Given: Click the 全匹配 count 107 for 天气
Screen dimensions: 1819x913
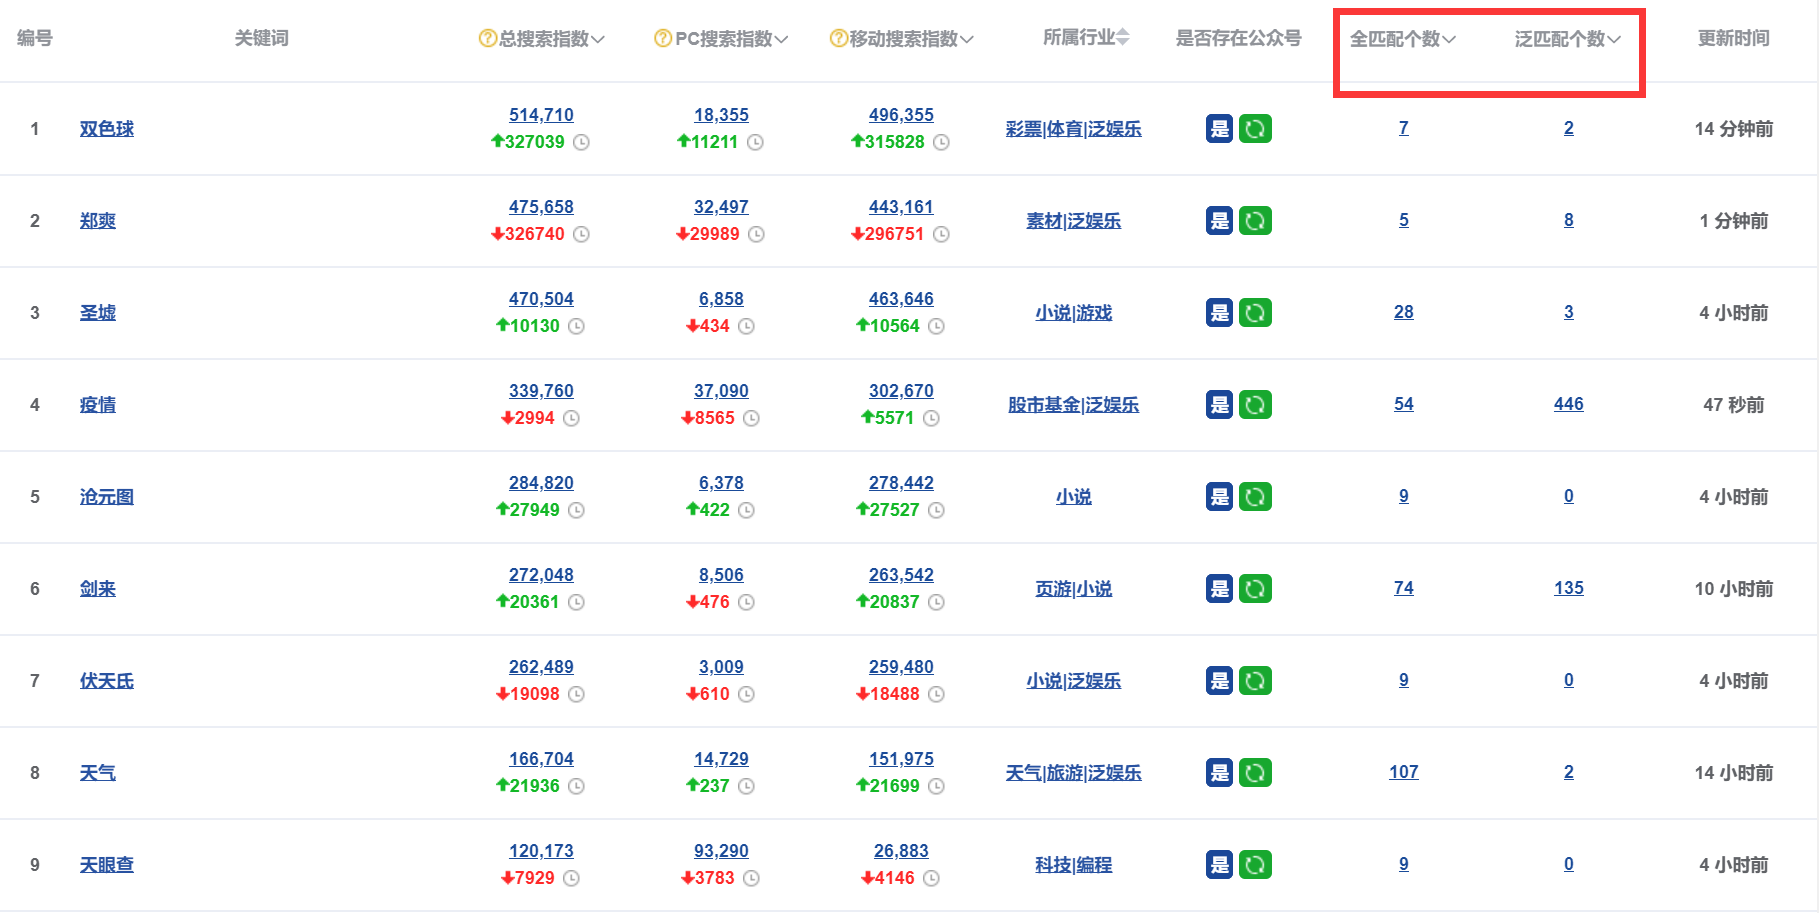Looking at the screenshot, I should (1403, 772).
